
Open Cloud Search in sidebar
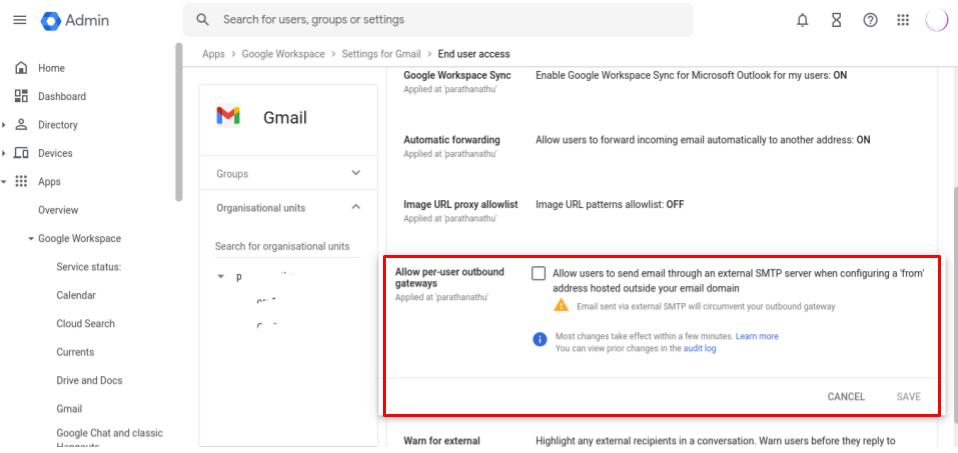click(86, 323)
